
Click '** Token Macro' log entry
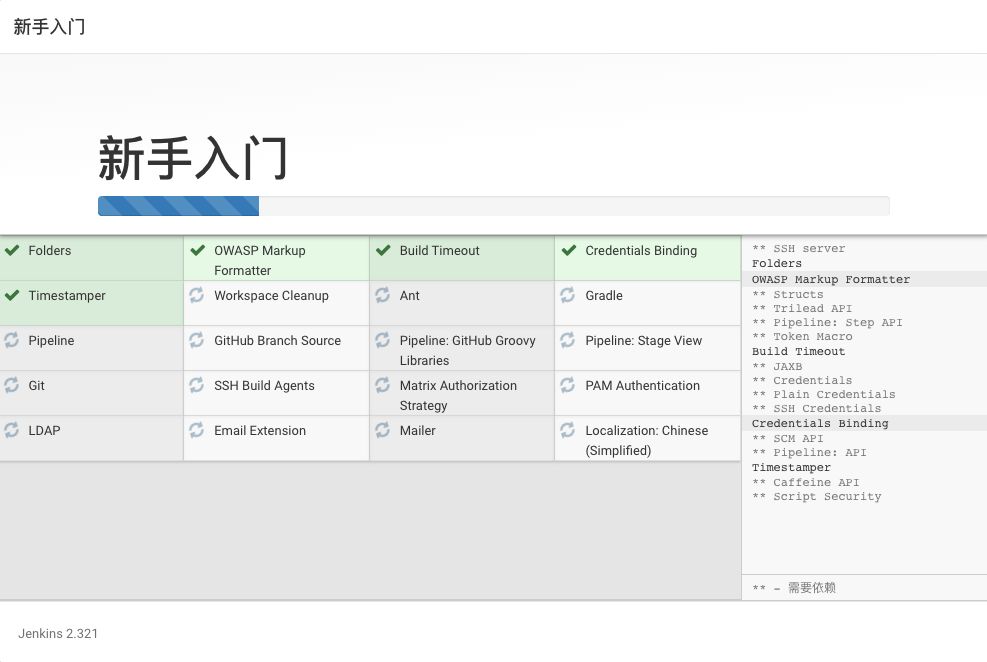click(x=803, y=336)
